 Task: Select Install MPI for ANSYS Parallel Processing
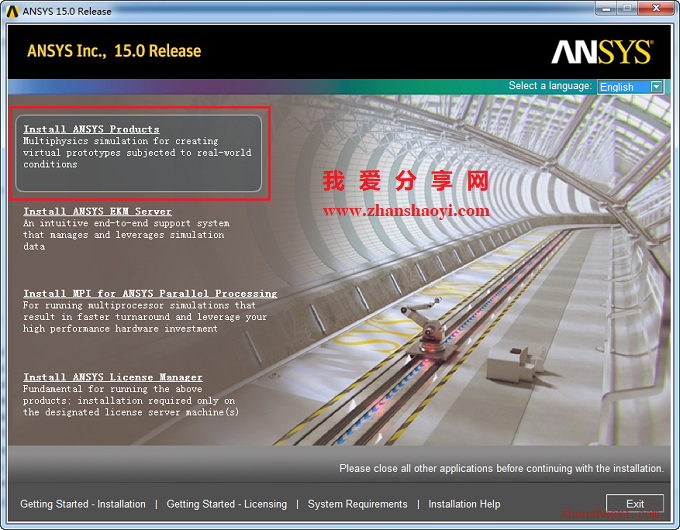(150, 294)
